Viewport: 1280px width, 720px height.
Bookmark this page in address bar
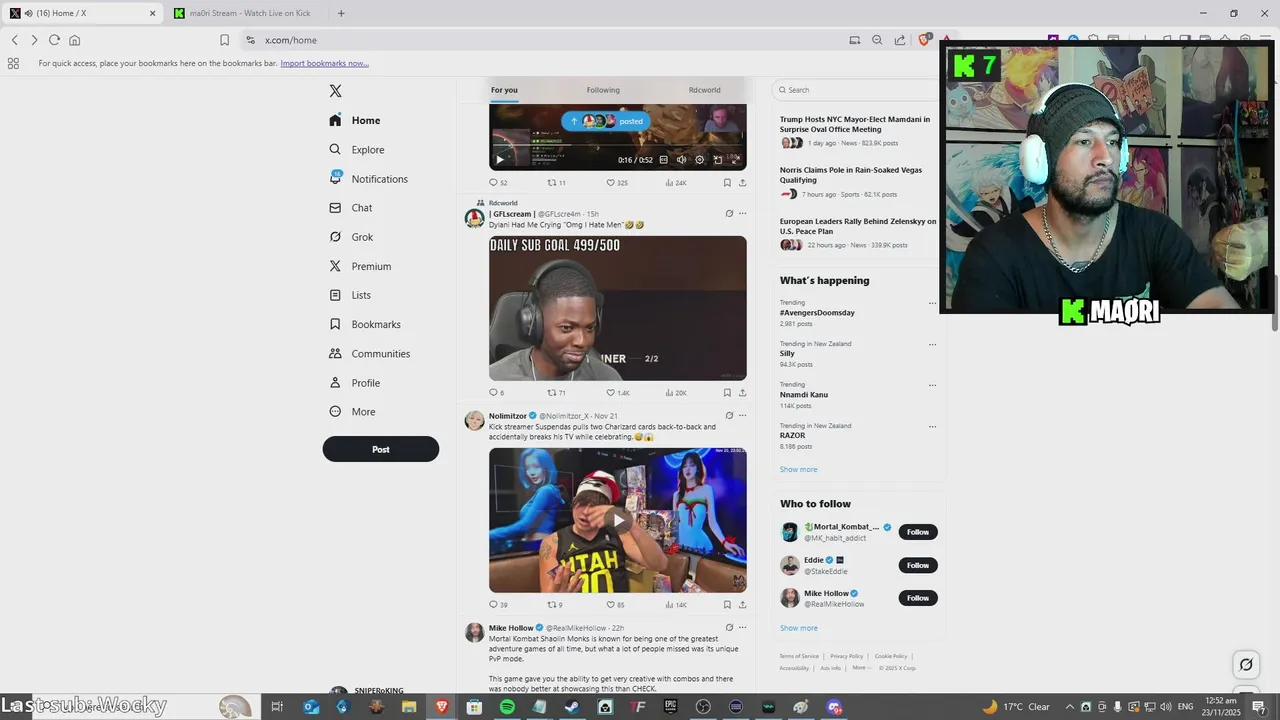tap(224, 40)
